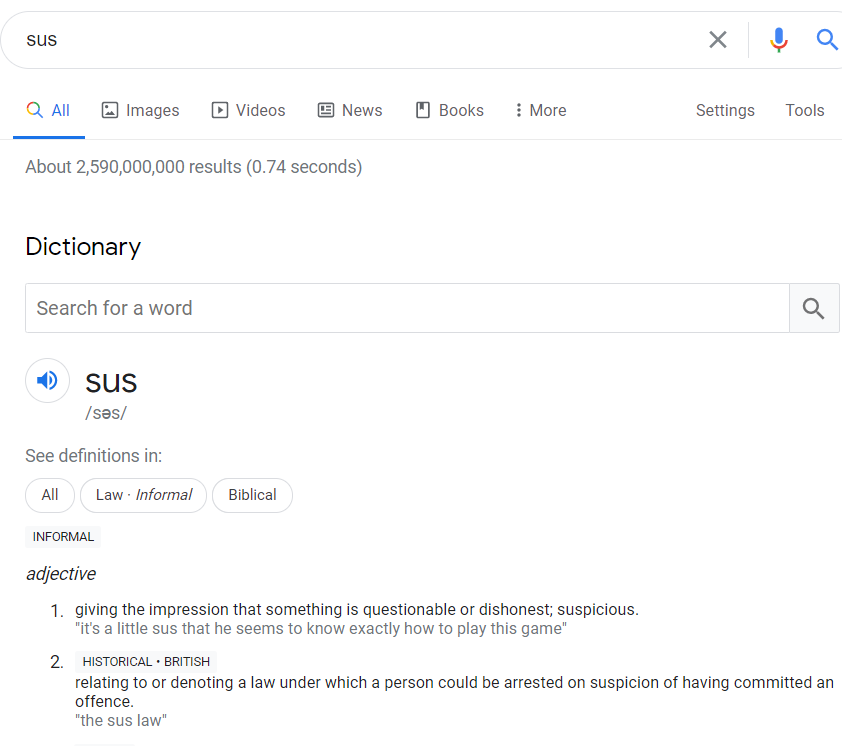Open the search Tools options
The height and width of the screenshot is (746, 842).
coord(804,111)
